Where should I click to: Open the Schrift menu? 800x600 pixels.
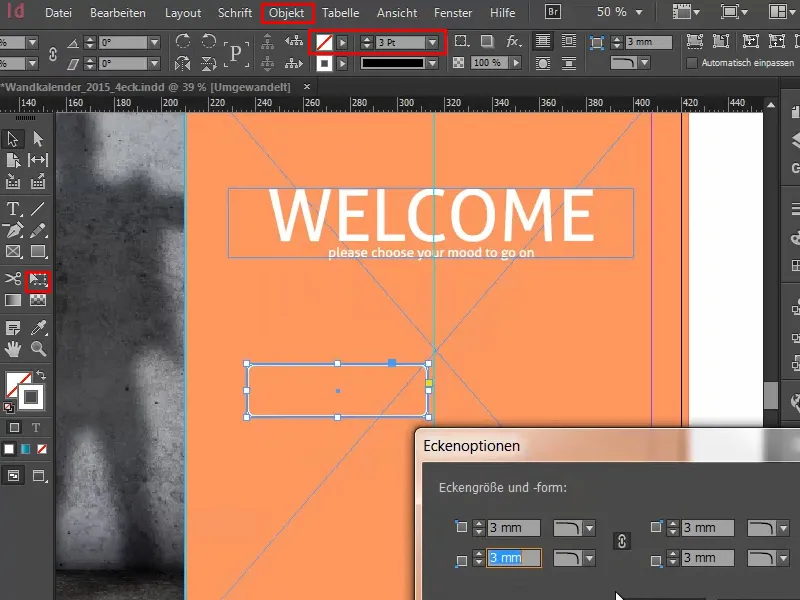coord(235,13)
